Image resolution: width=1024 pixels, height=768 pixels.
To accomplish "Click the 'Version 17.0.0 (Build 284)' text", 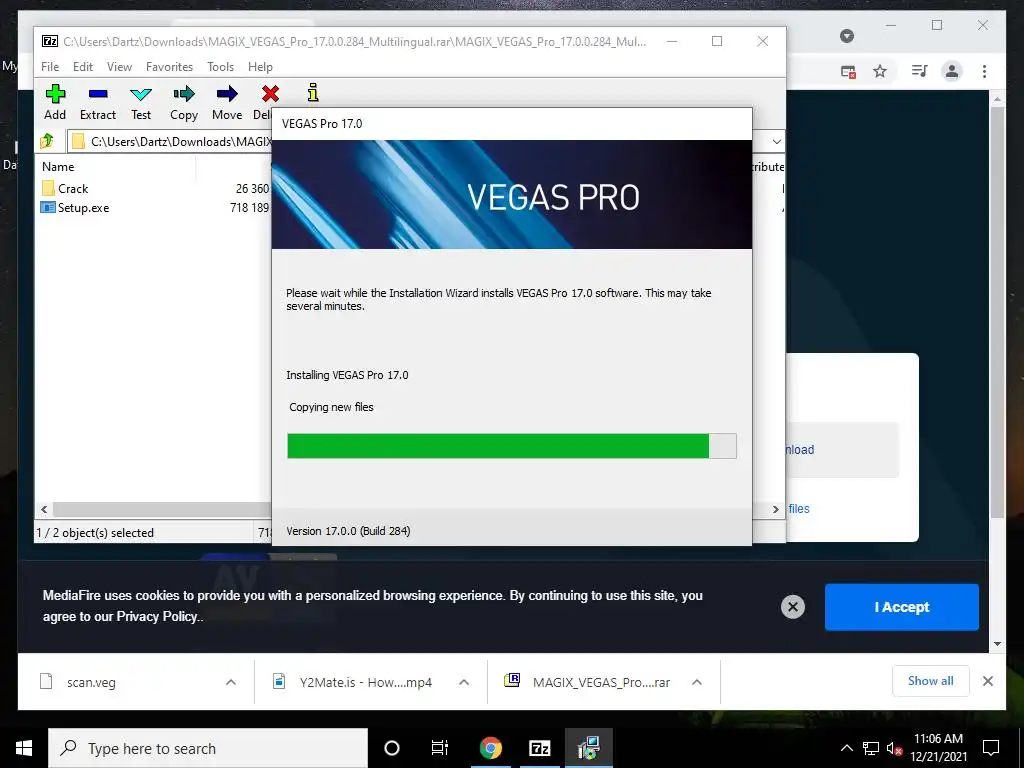I will point(348,531).
